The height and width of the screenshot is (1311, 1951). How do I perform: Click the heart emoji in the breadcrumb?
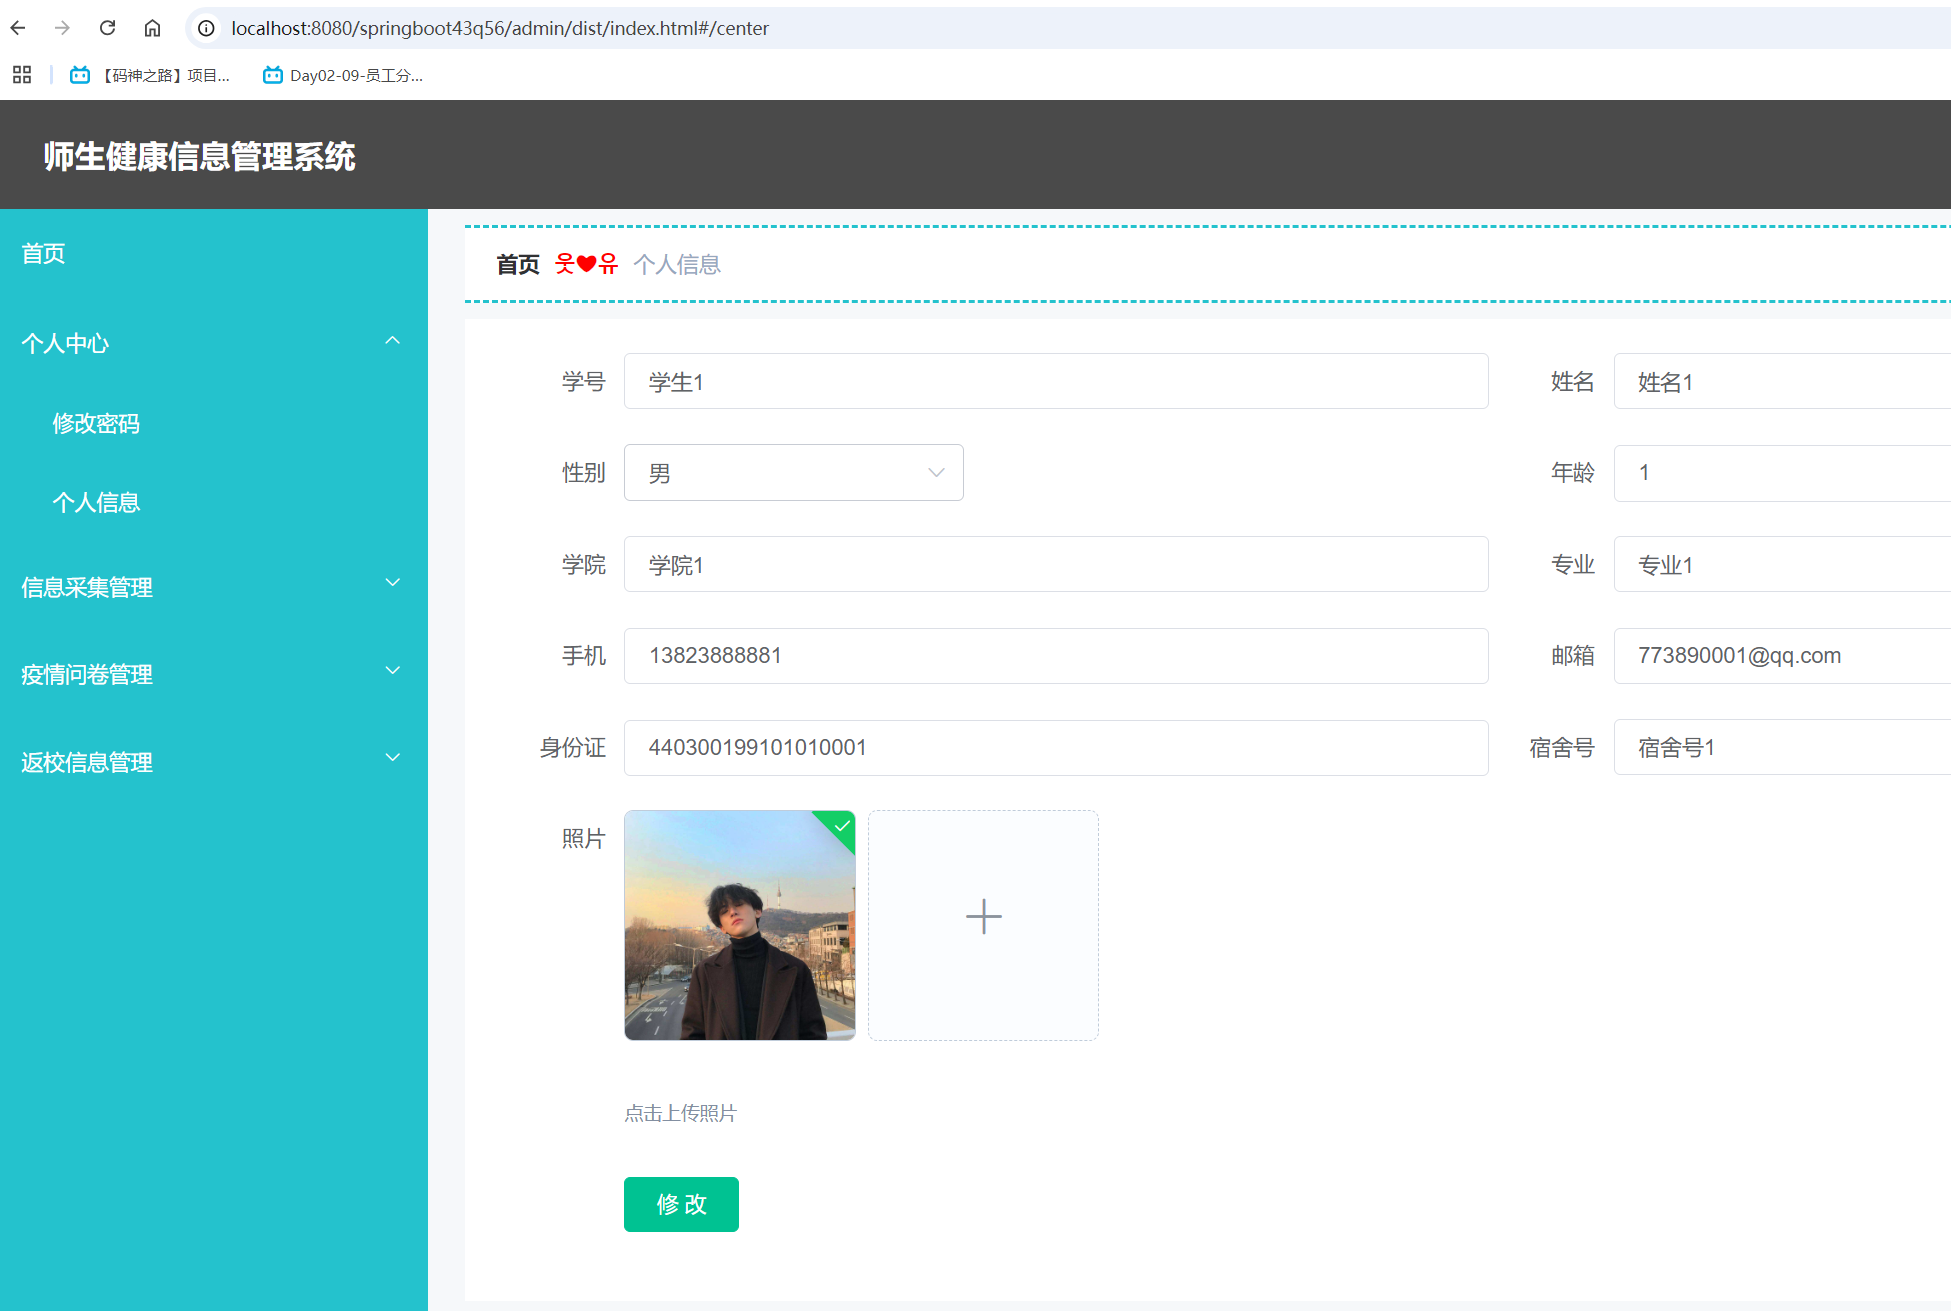[586, 263]
